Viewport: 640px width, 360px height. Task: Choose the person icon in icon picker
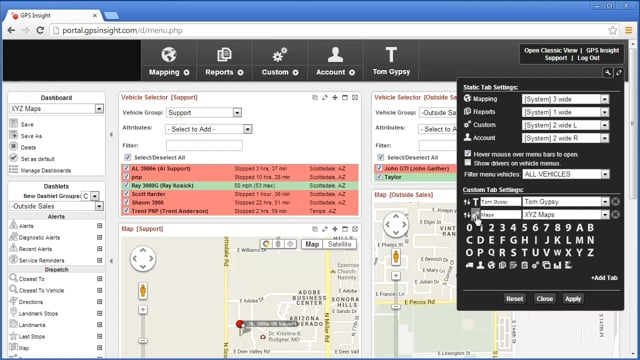480,265
